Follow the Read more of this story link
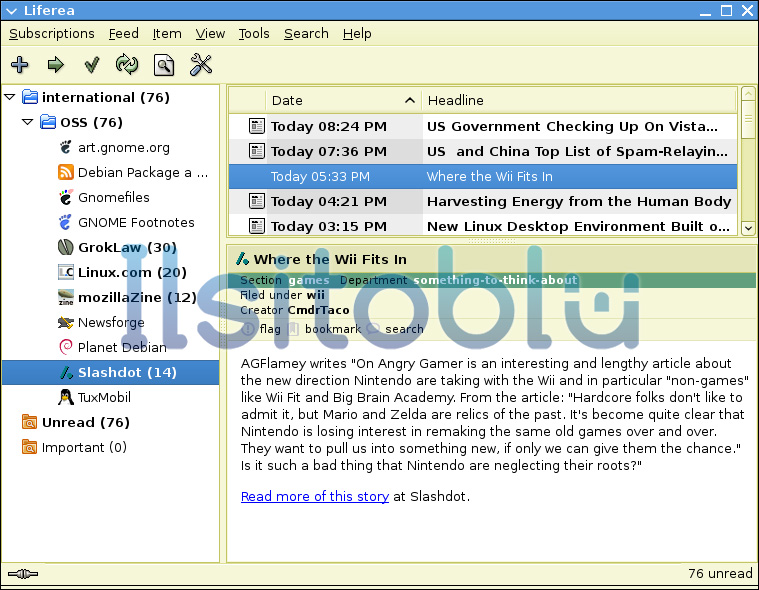Screen dimensions: 759x590 pos(315,497)
